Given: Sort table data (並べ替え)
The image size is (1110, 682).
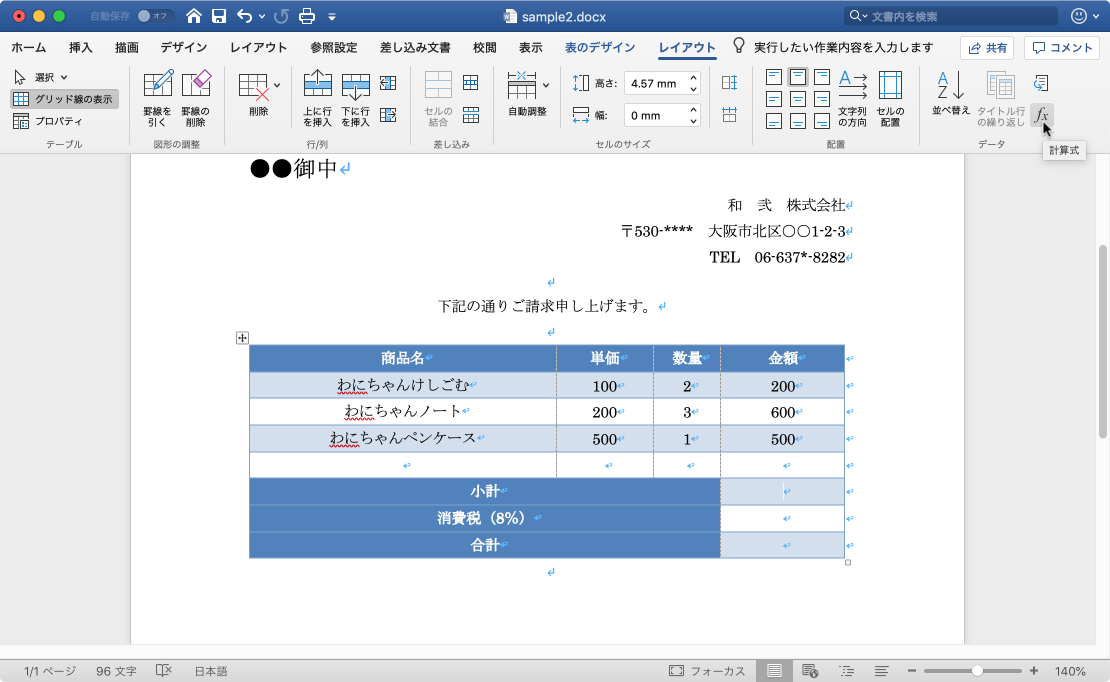Looking at the screenshot, I should 951,93.
